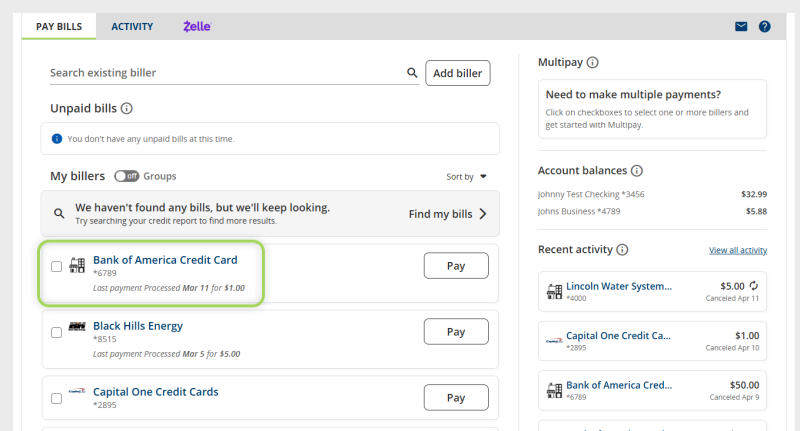The width and height of the screenshot is (800, 431).
Task: Open Bank of America Credit Card biller link
Action: click(x=165, y=260)
